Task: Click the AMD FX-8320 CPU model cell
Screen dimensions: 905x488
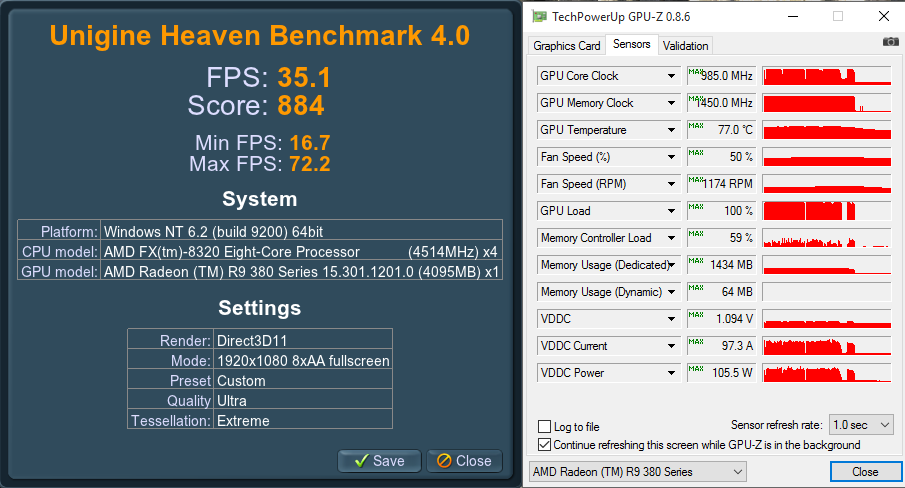Action: (301, 251)
